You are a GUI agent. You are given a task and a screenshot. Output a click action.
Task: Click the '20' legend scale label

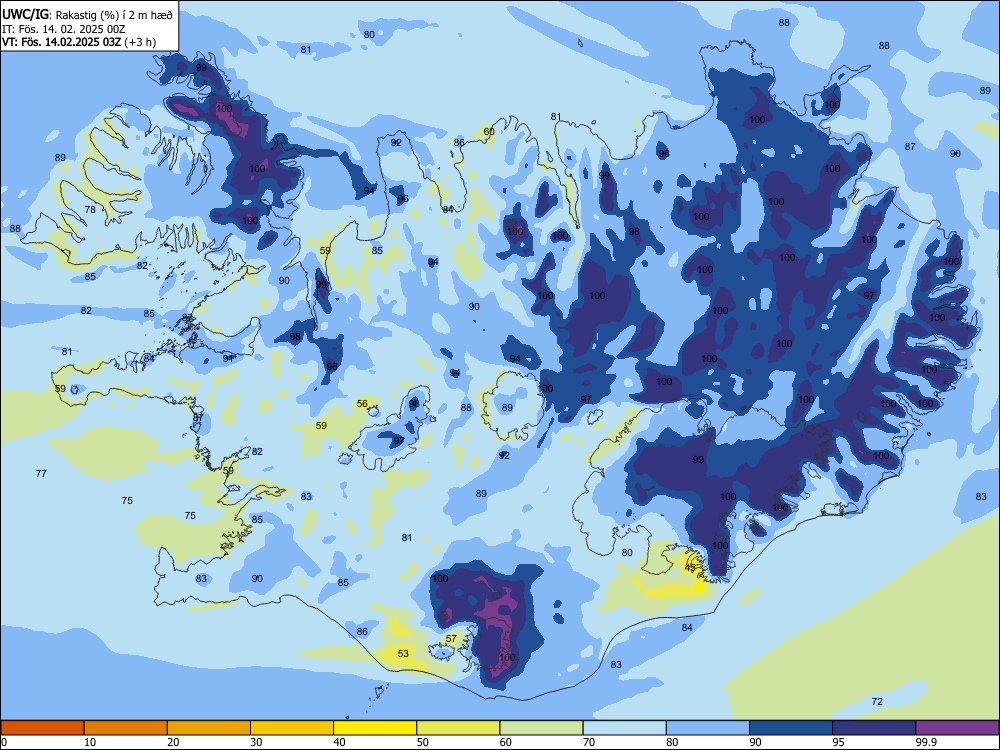[x=173, y=742]
